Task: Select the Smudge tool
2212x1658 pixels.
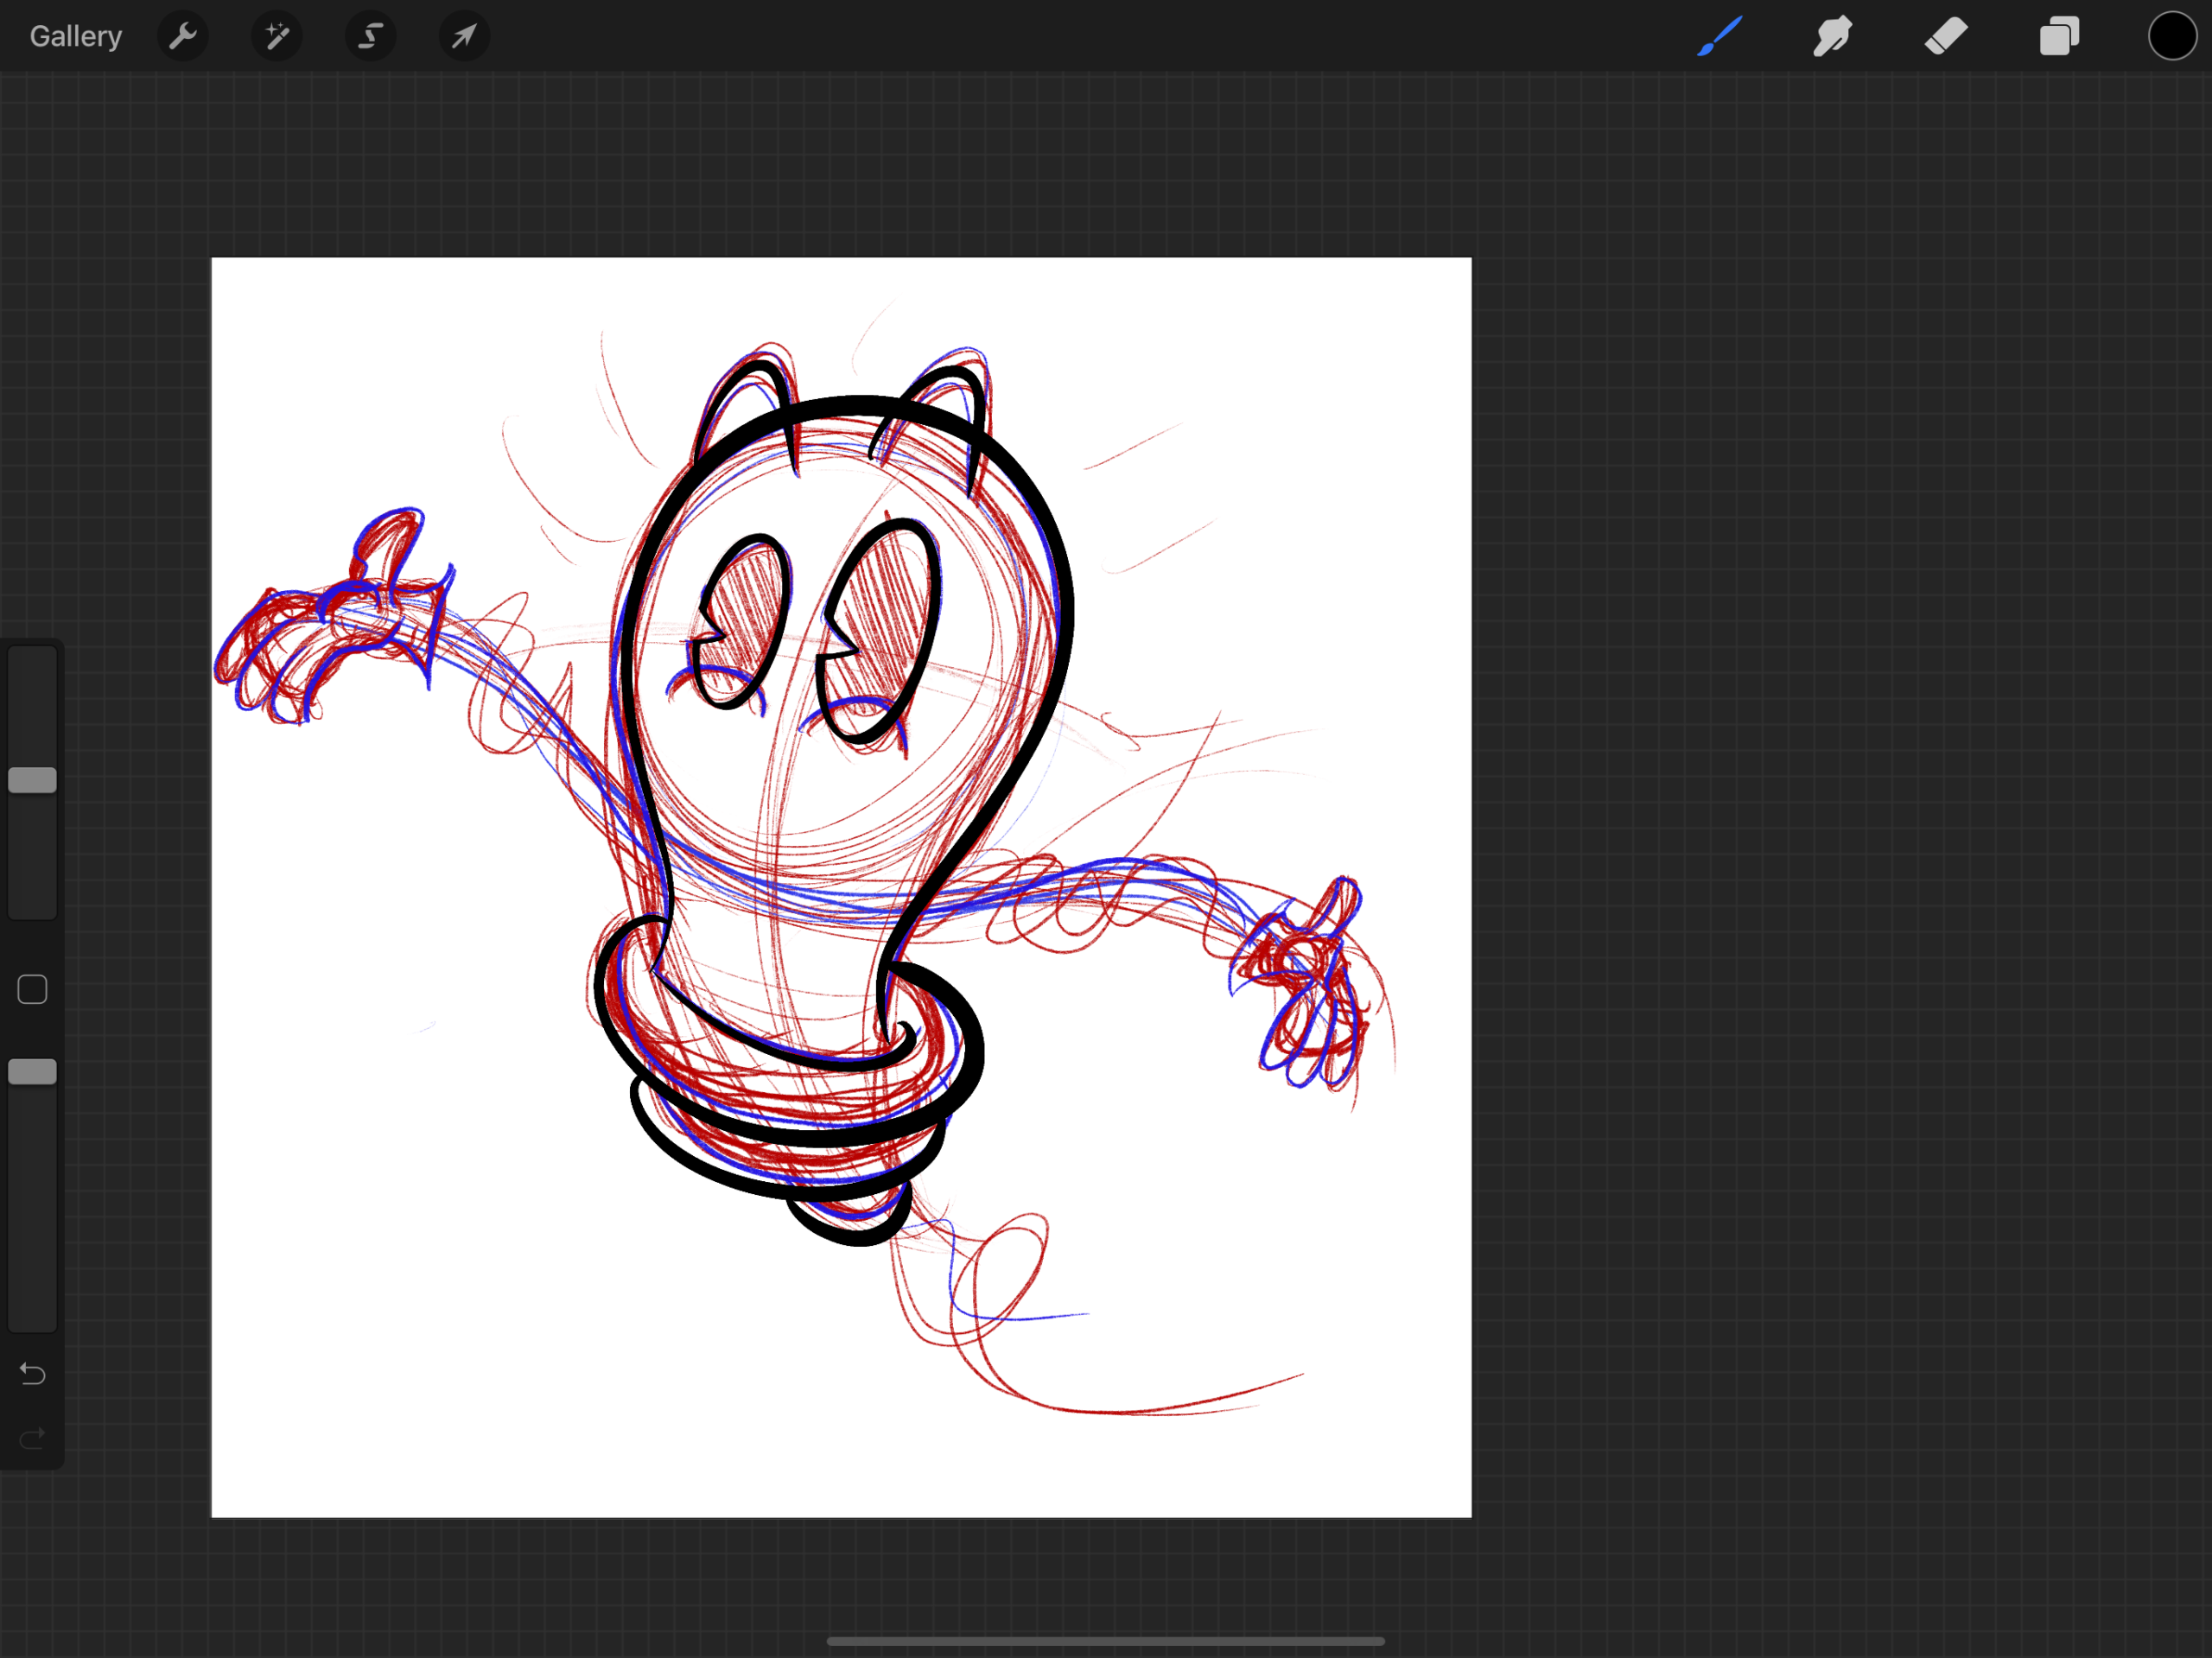Action: pos(1832,37)
